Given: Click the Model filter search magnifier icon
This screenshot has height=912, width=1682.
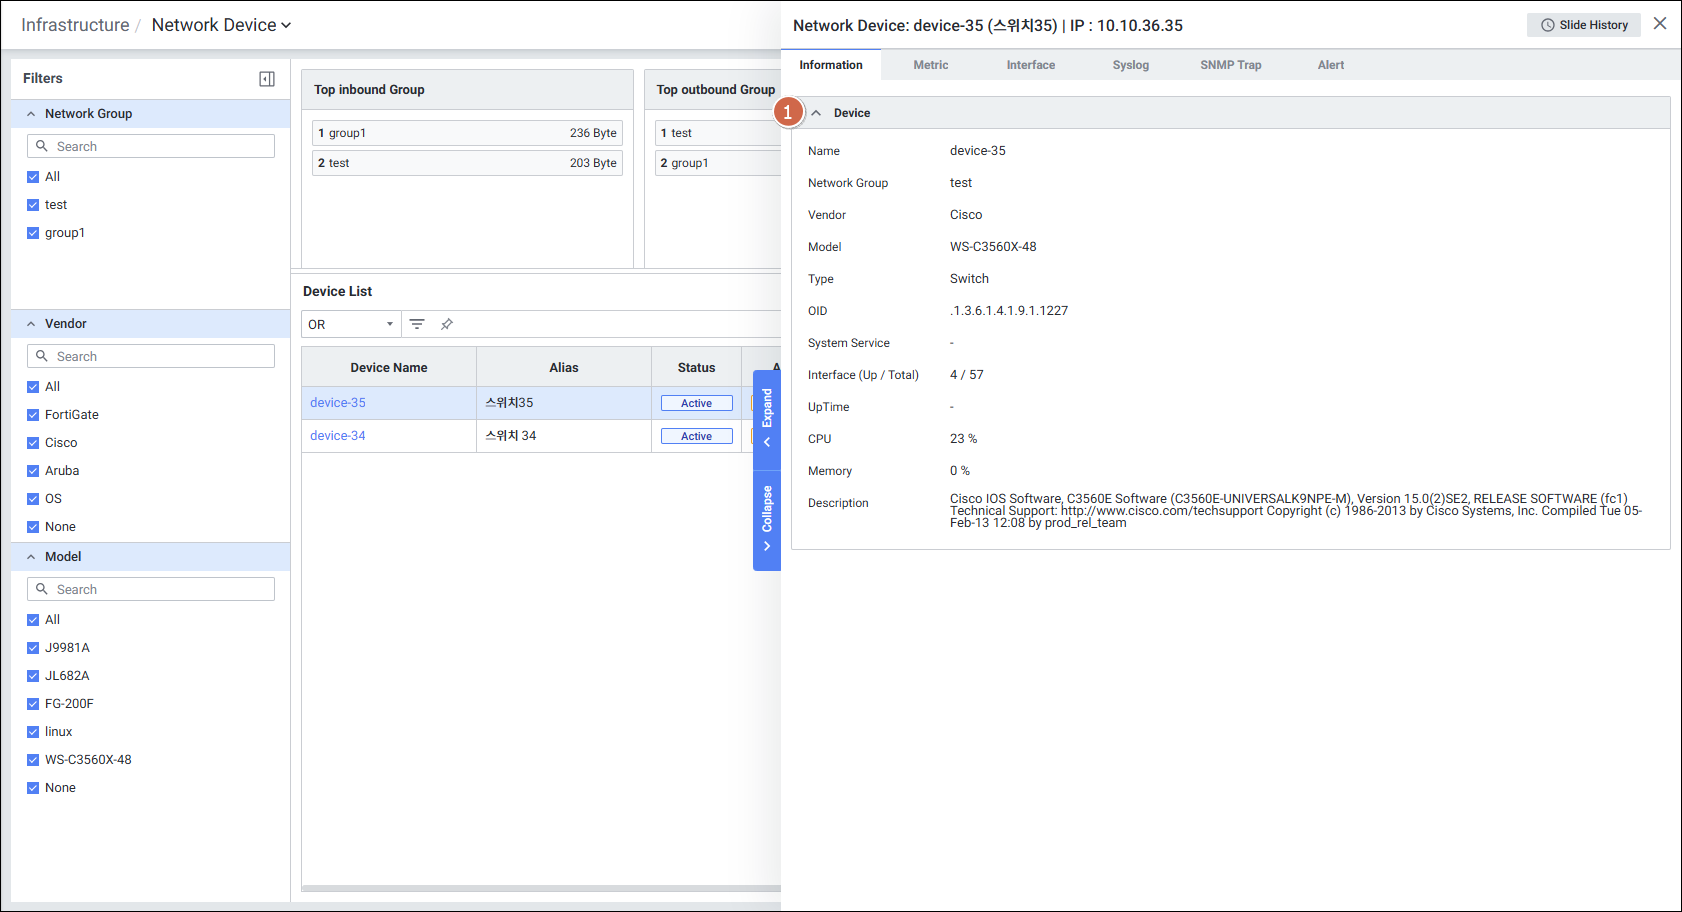Looking at the screenshot, I should 42,589.
